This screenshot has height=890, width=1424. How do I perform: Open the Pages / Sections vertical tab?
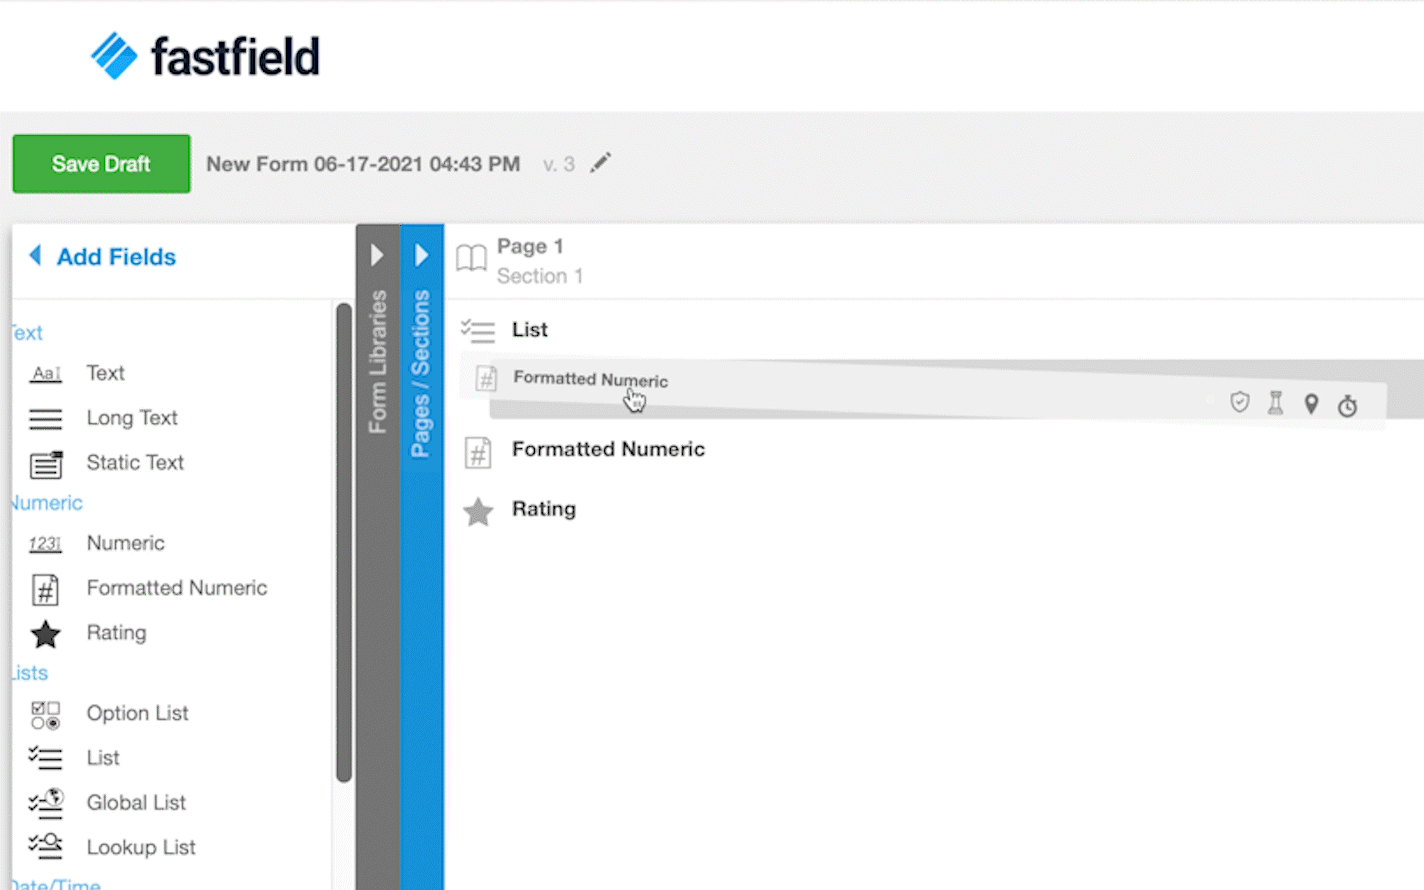coord(421,374)
